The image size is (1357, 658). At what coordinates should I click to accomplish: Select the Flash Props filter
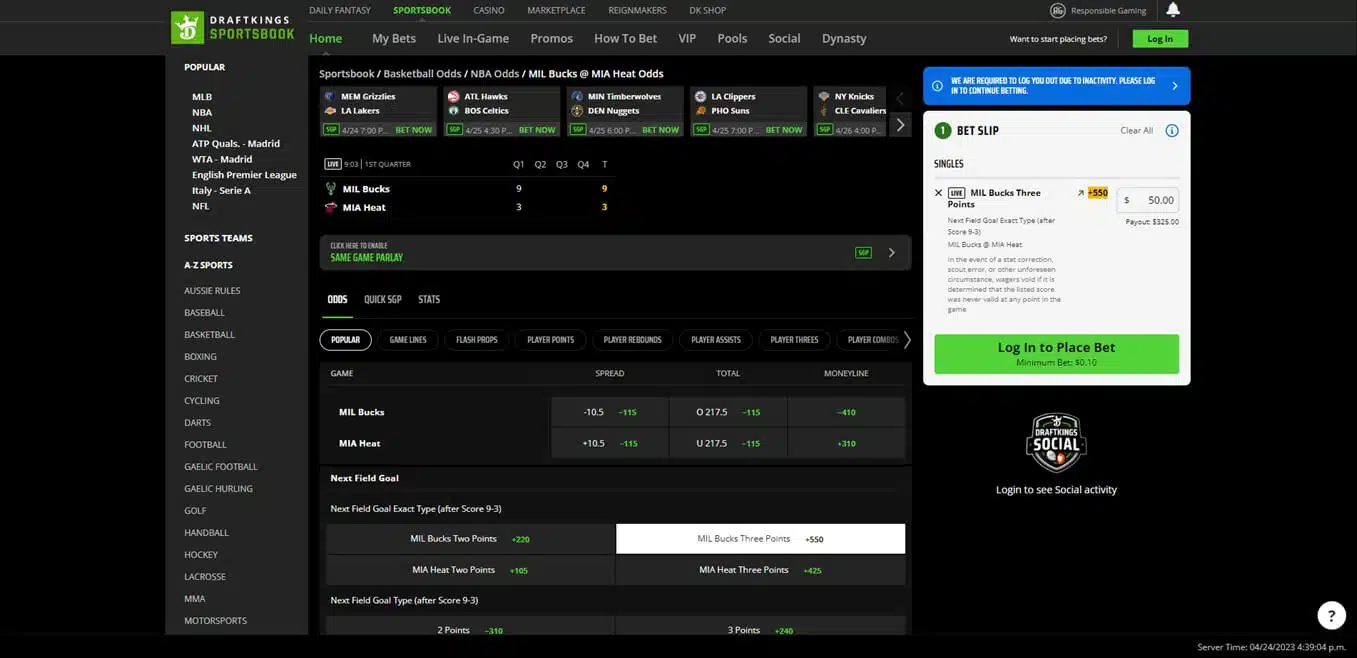tap(477, 340)
